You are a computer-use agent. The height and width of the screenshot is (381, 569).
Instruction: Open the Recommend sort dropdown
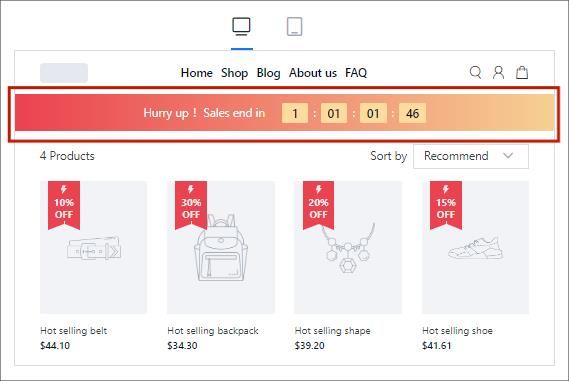[471, 156]
